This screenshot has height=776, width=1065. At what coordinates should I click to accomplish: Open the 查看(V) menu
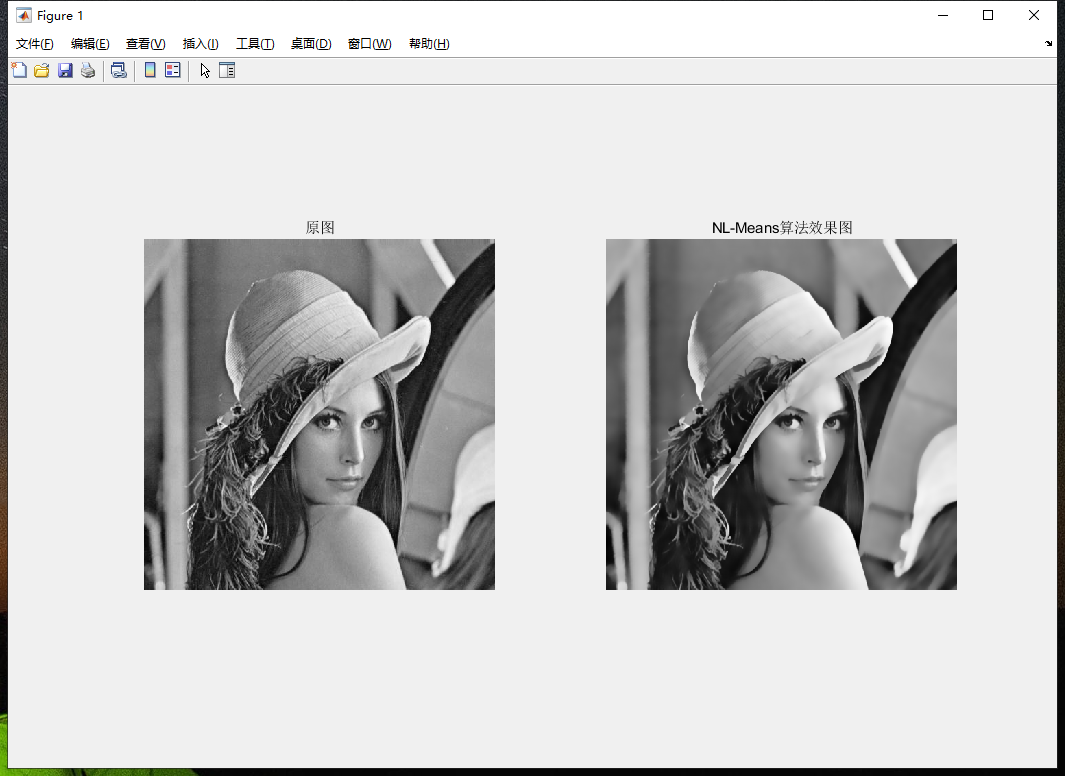click(x=145, y=44)
